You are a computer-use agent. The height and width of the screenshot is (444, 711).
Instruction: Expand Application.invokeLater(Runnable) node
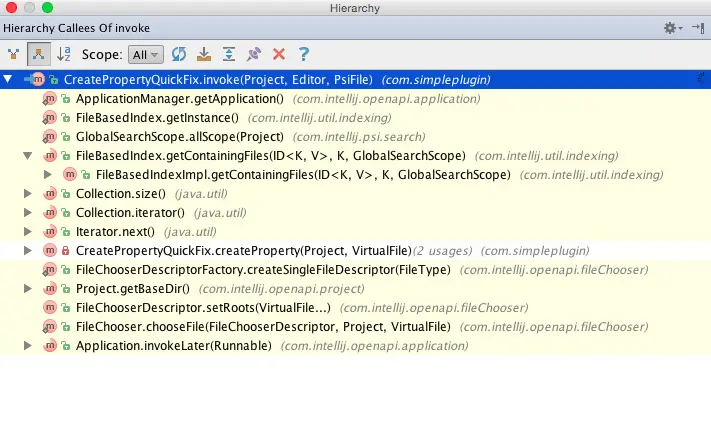pyautogui.click(x=28, y=346)
